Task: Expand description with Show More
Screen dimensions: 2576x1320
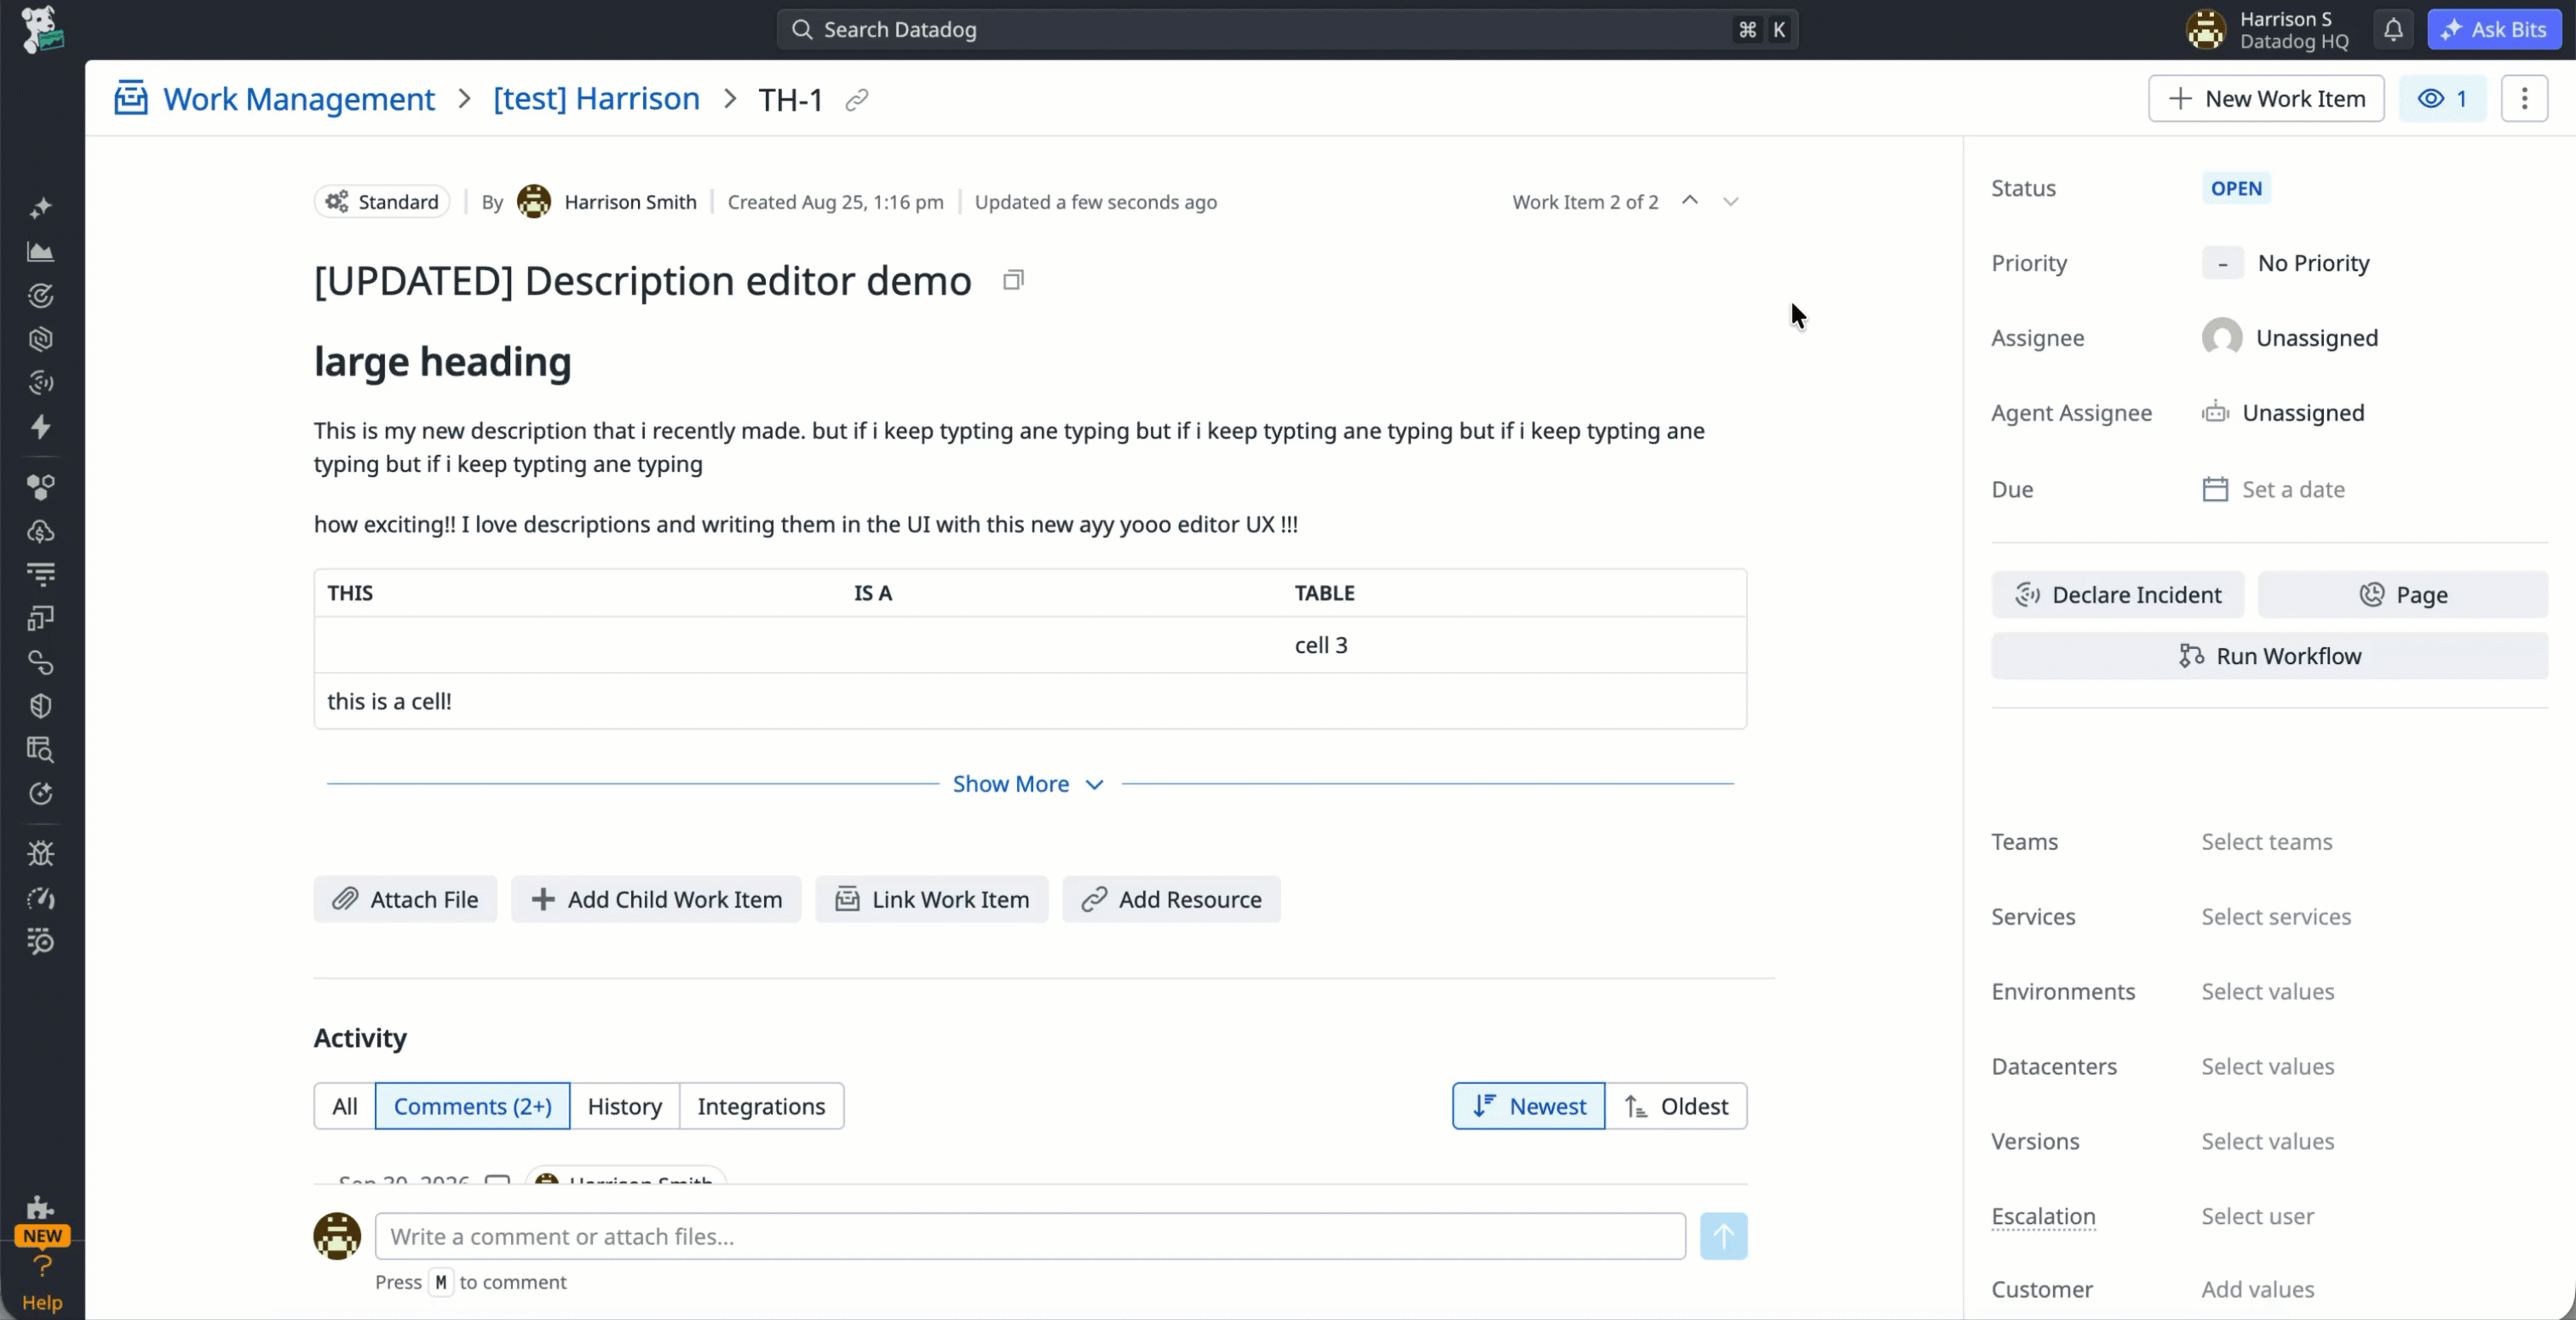Action: (x=1028, y=784)
